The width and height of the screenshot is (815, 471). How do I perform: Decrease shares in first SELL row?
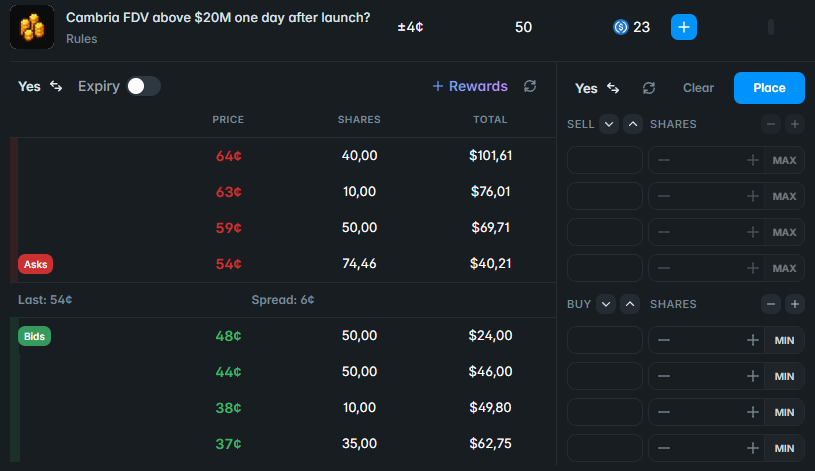664,160
